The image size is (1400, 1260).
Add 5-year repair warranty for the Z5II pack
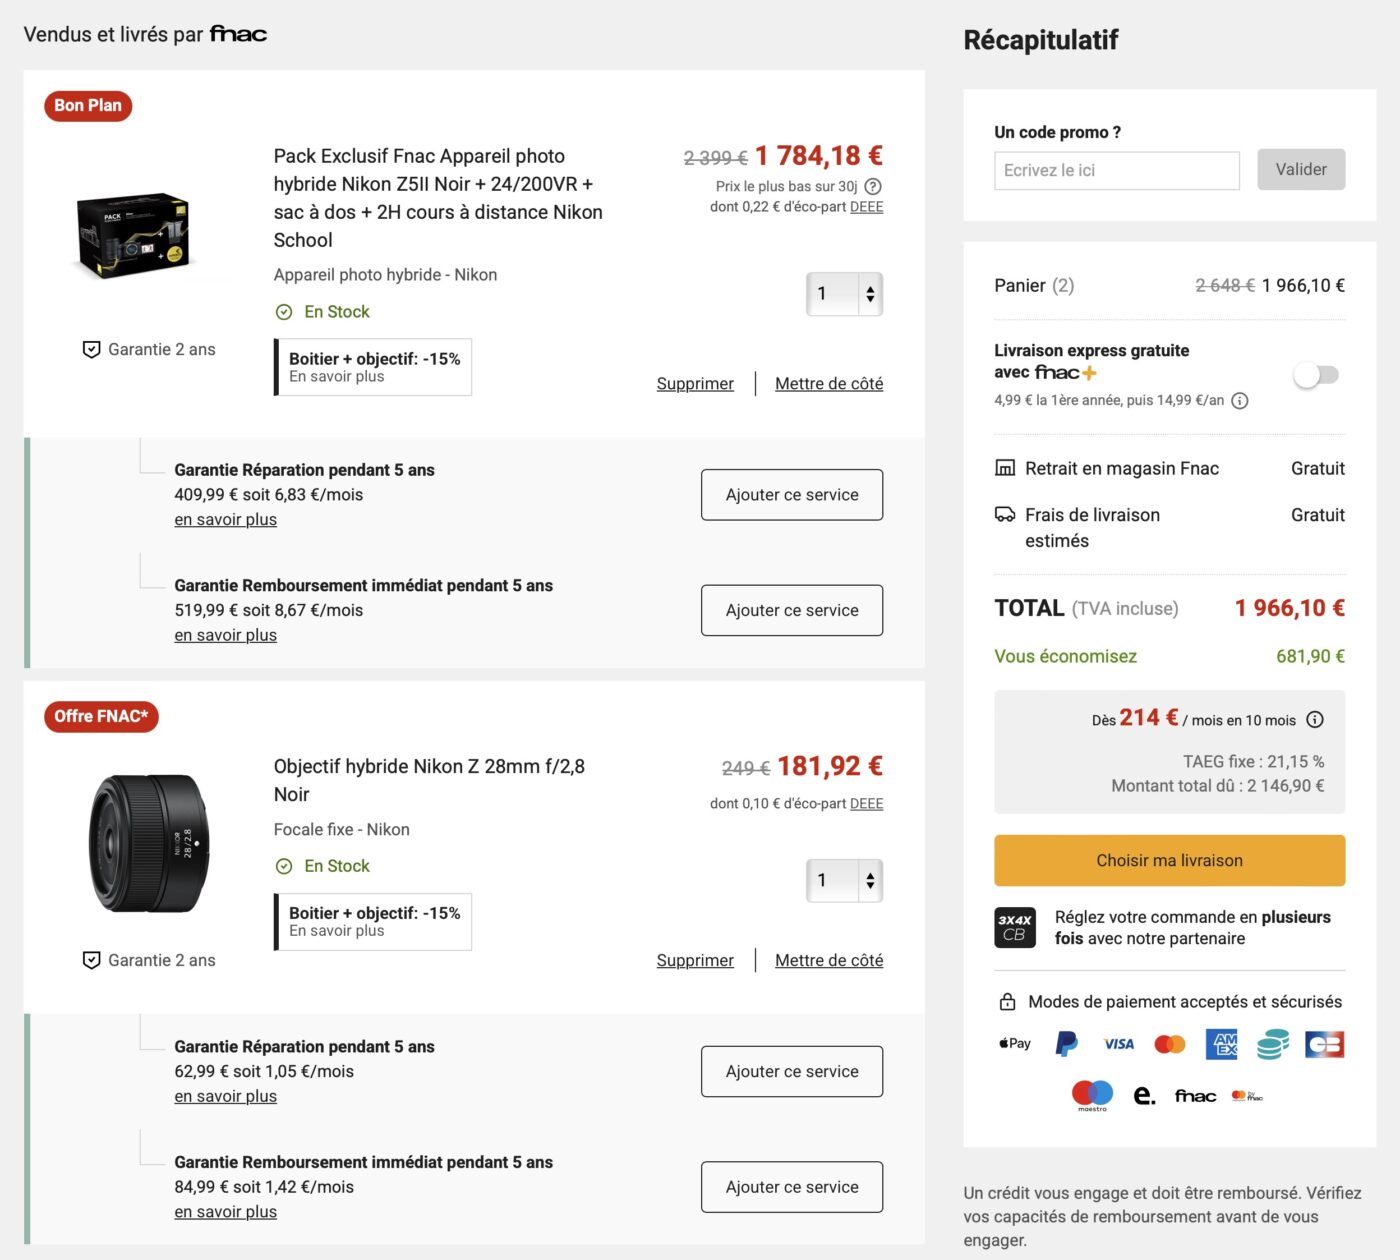click(792, 495)
